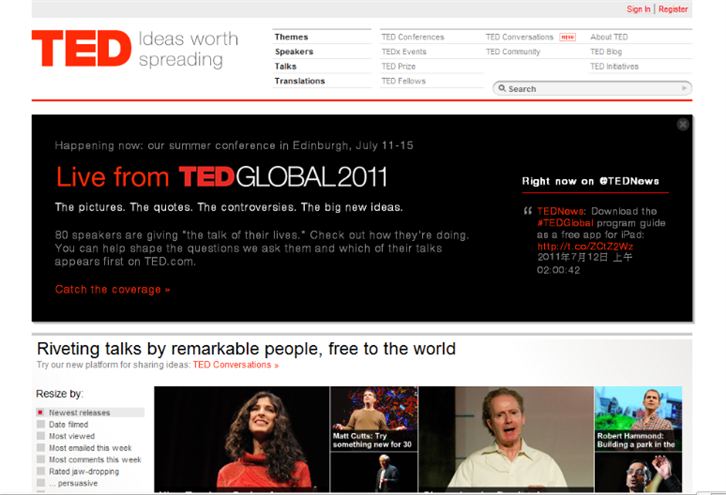Open TED Conversations nav link
Image resolution: width=726 pixels, height=495 pixels.
coord(519,37)
